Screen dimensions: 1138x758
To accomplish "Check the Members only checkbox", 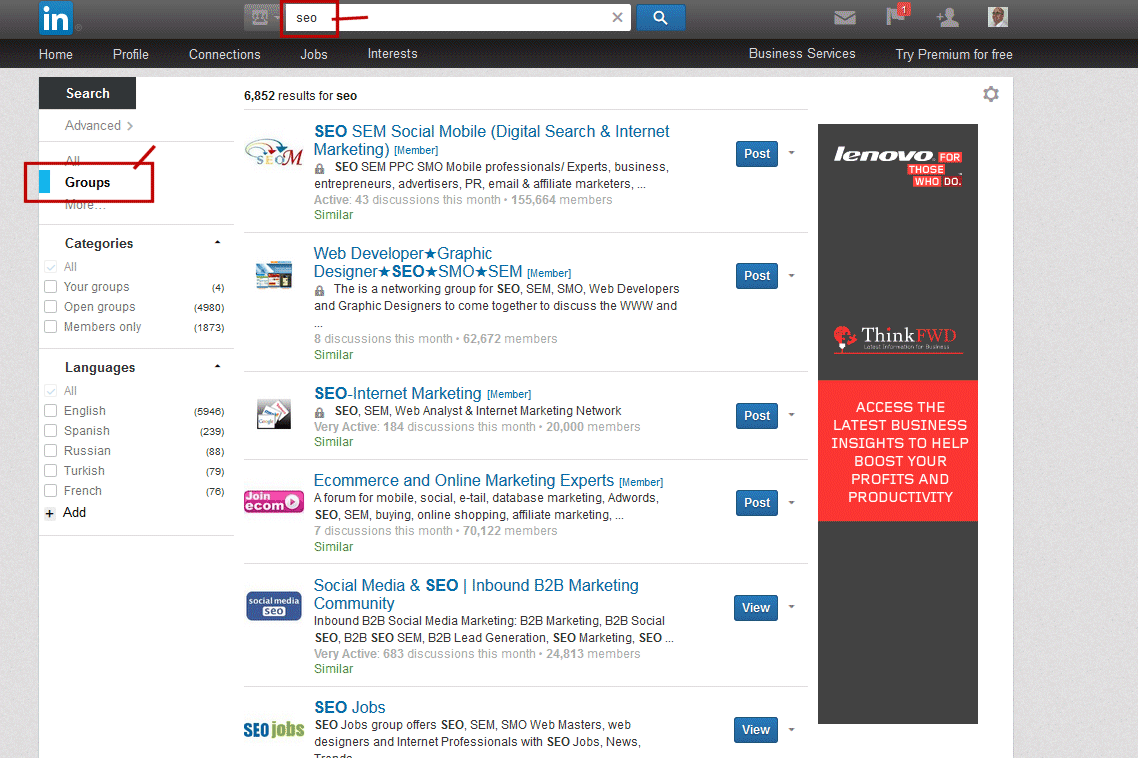I will point(51,327).
